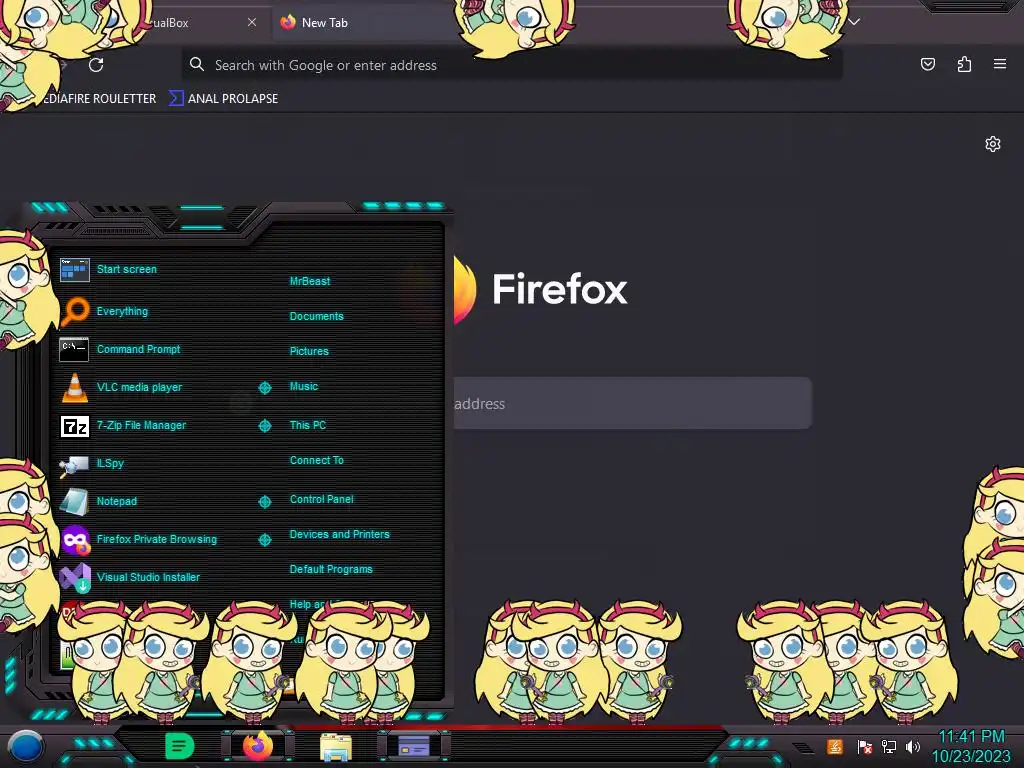Expand Firefox Private Browsing jump list arrow
The height and width of the screenshot is (768, 1024).
[264, 539]
